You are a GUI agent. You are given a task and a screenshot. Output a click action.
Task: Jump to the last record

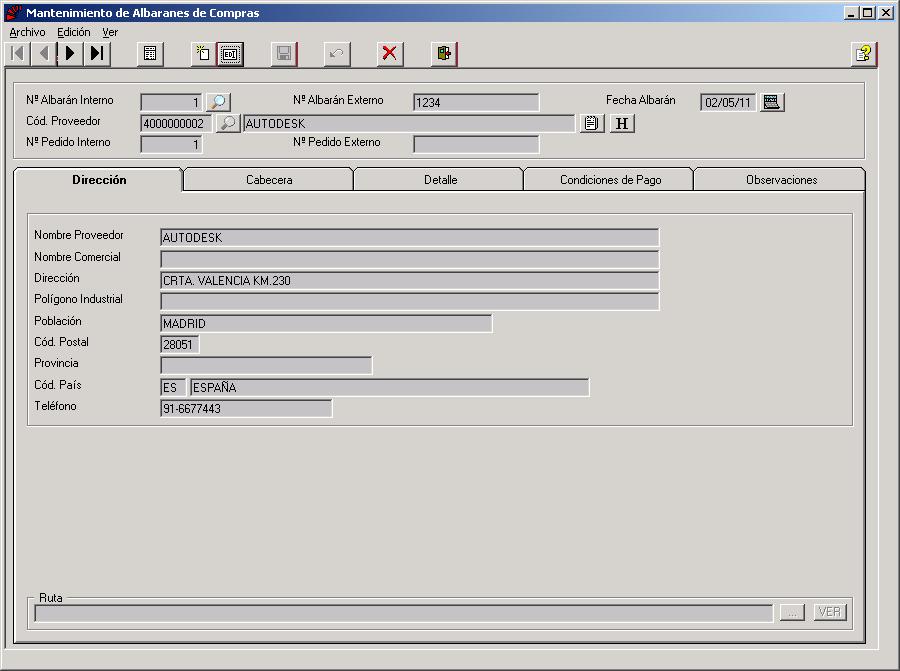click(x=97, y=54)
